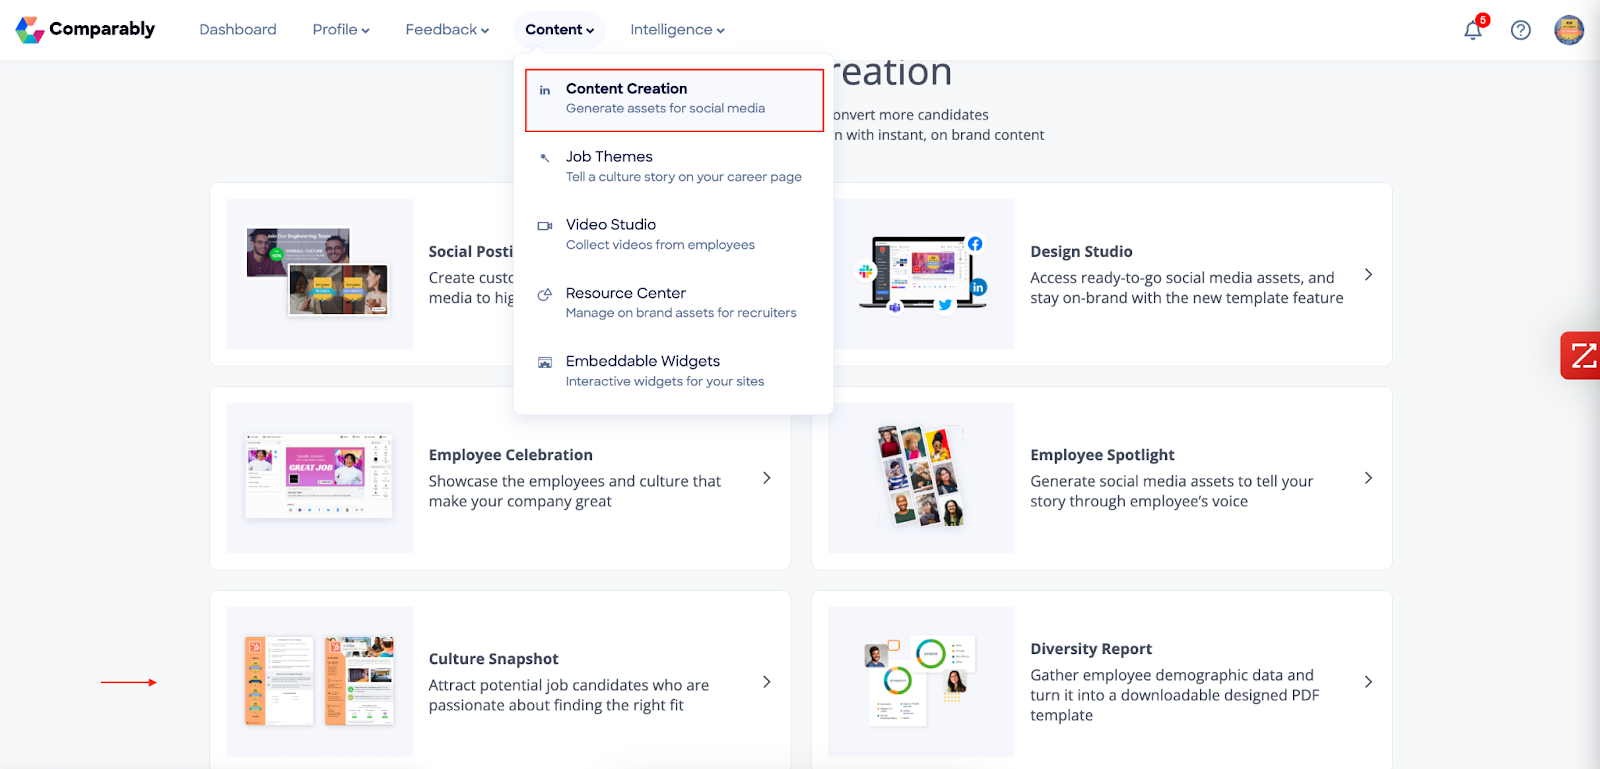Open the Culture Snapshot title
The width and height of the screenshot is (1600, 769).
493,659
